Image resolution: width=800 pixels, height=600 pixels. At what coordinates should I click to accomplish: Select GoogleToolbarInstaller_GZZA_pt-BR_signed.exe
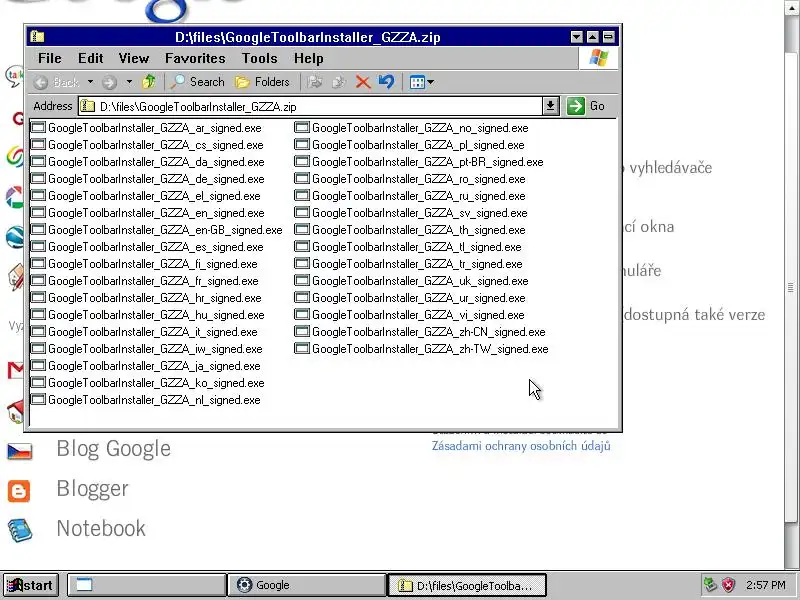419,162
